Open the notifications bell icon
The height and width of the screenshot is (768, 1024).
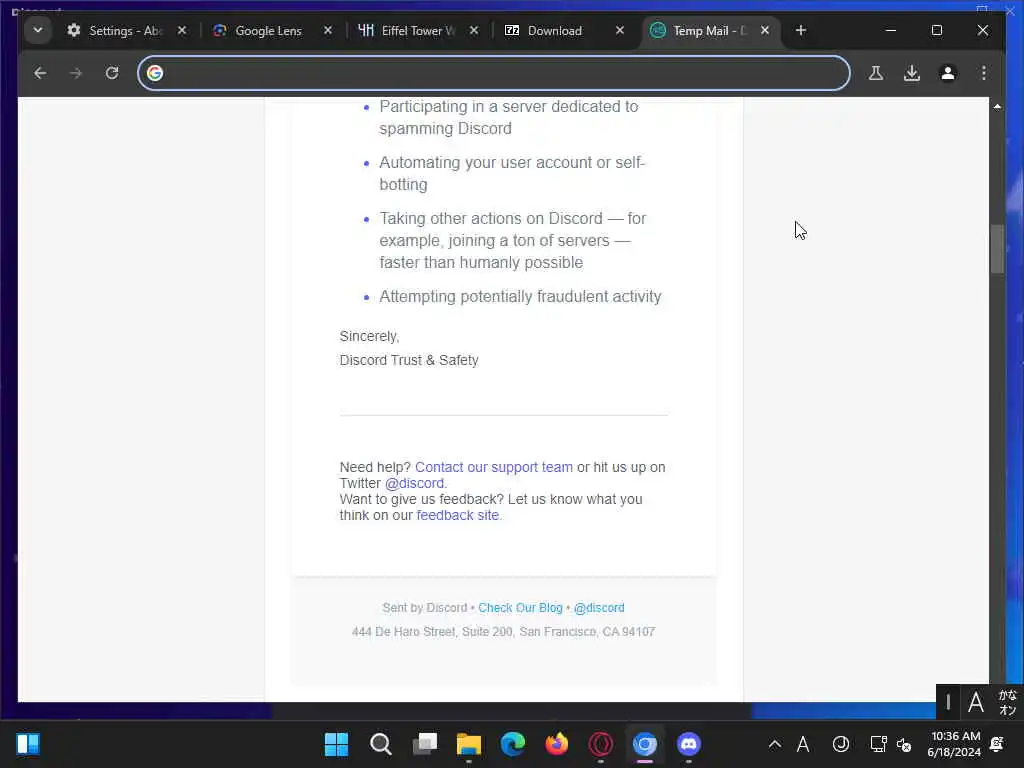(997, 744)
